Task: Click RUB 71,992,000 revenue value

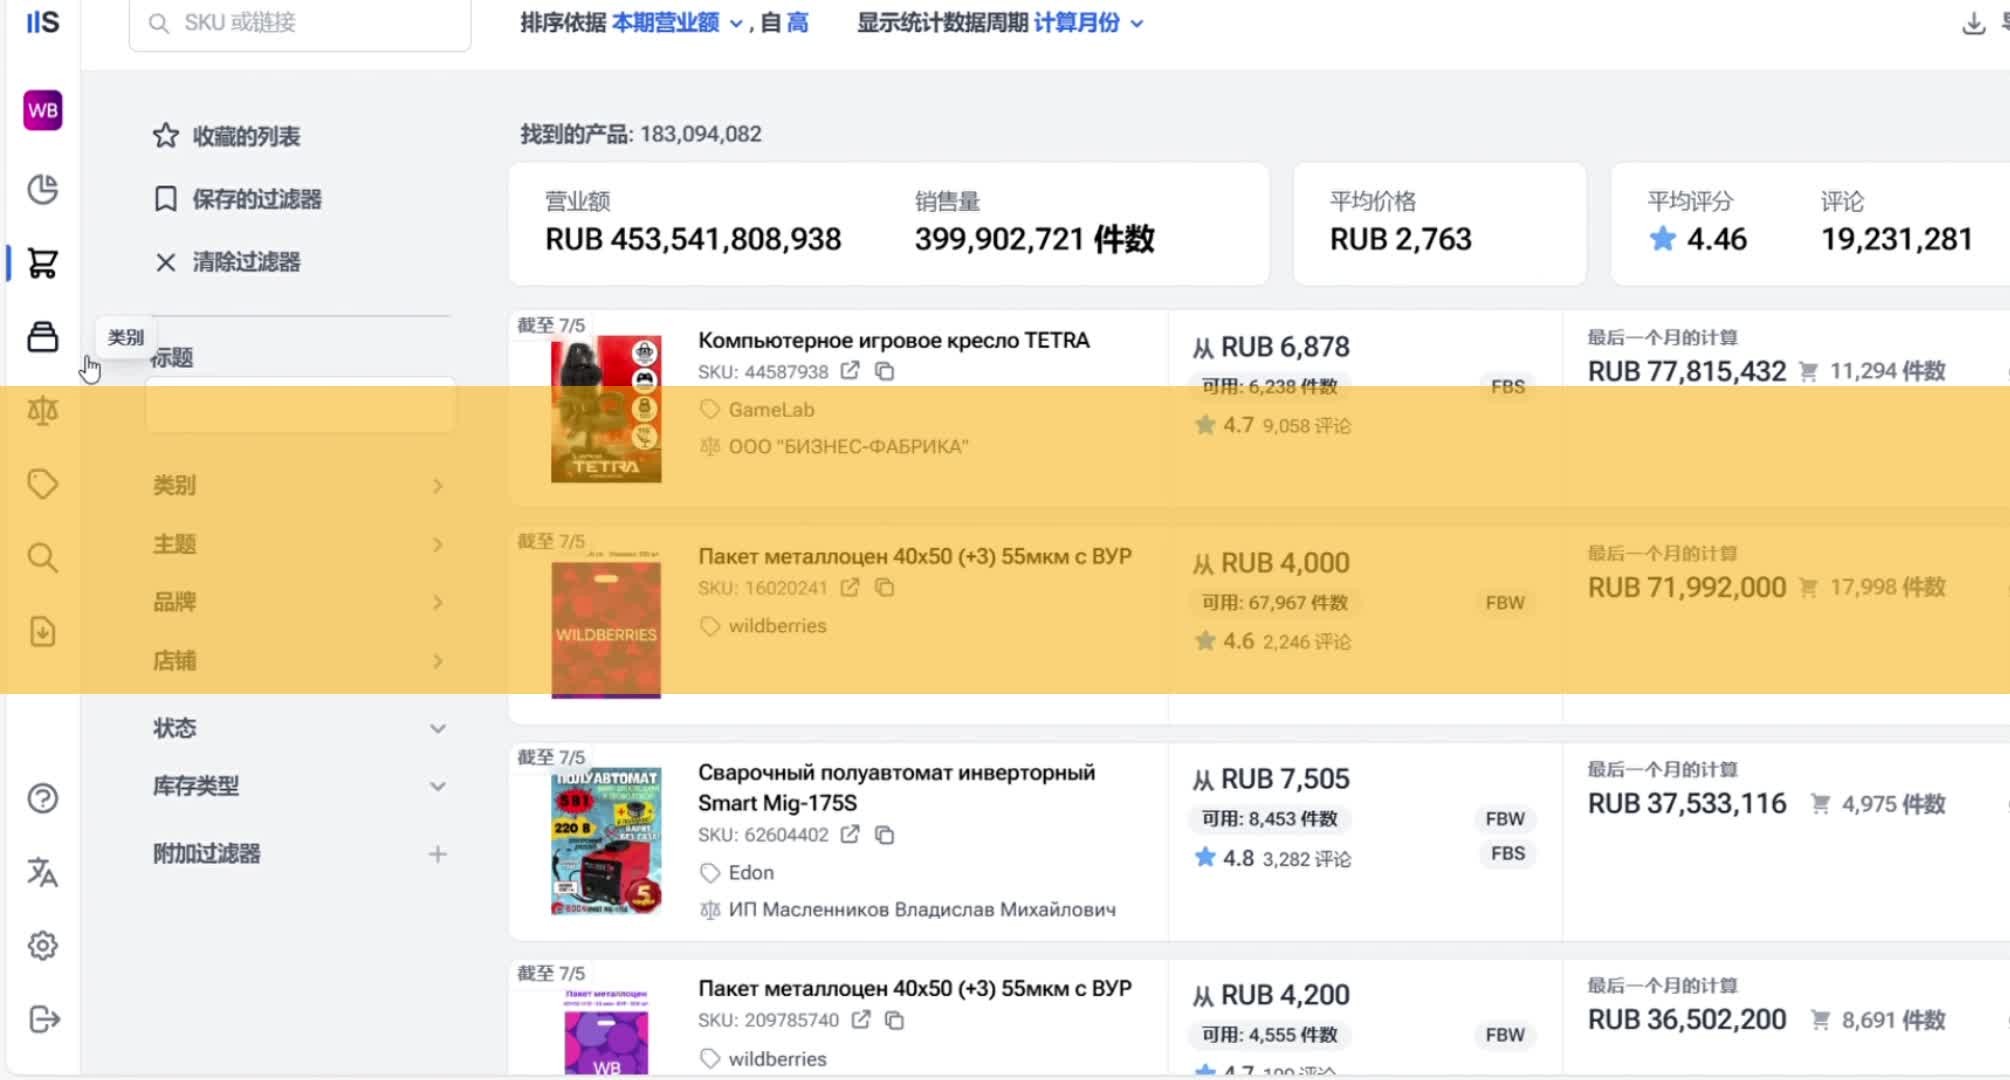Action: click(x=1687, y=587)
